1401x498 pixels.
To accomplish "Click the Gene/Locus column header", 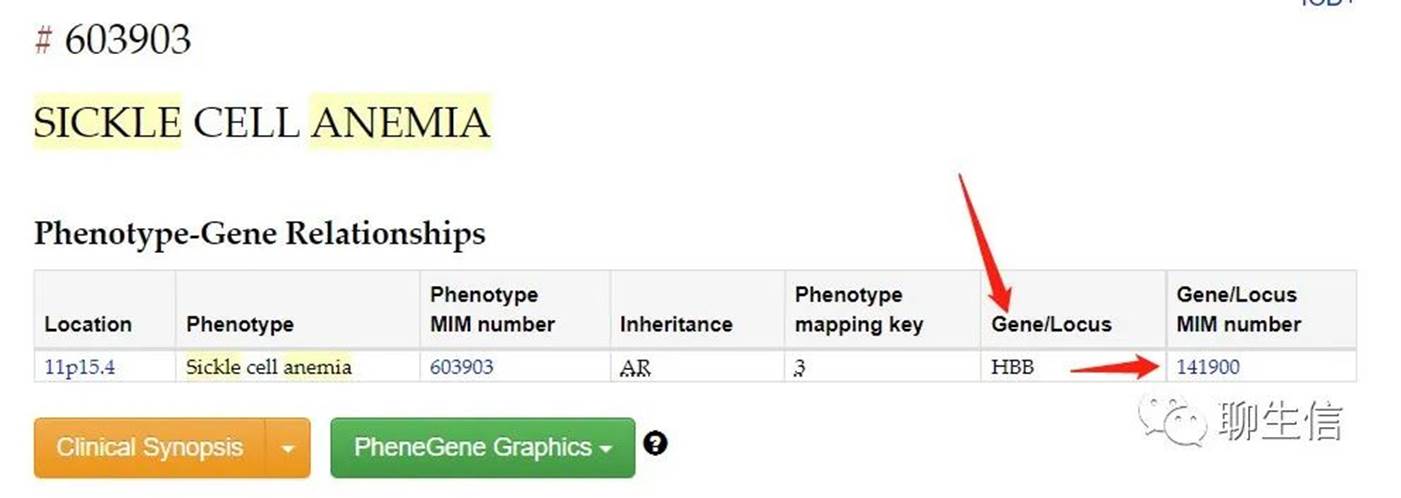I will [x=1051, y=324].
